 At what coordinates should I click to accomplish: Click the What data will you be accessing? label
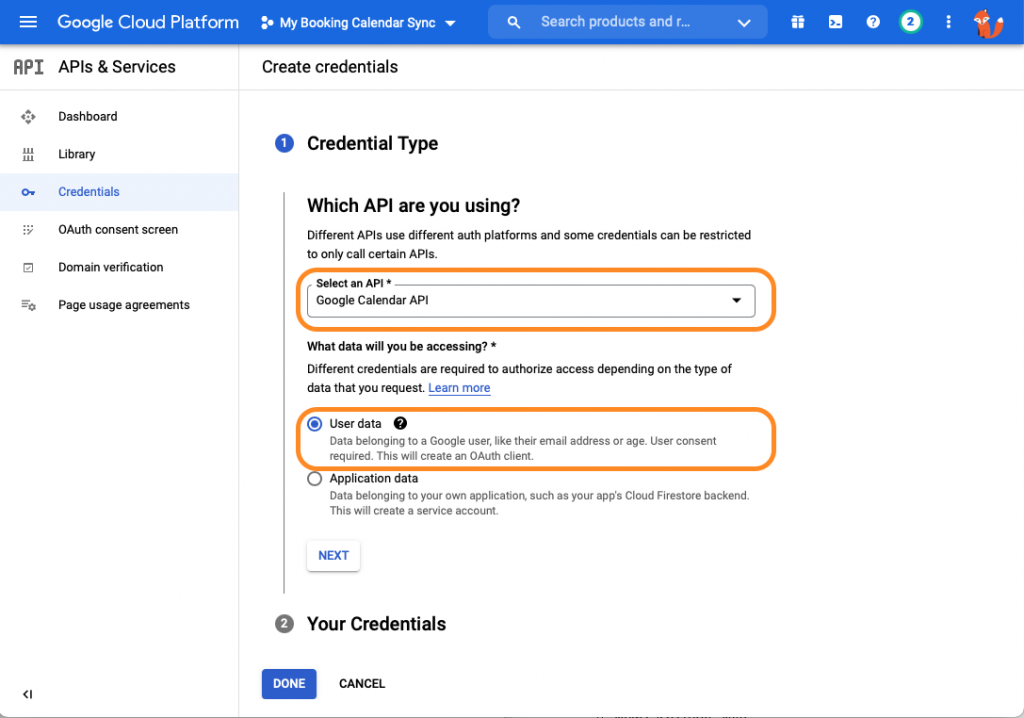tap(402, 346)
